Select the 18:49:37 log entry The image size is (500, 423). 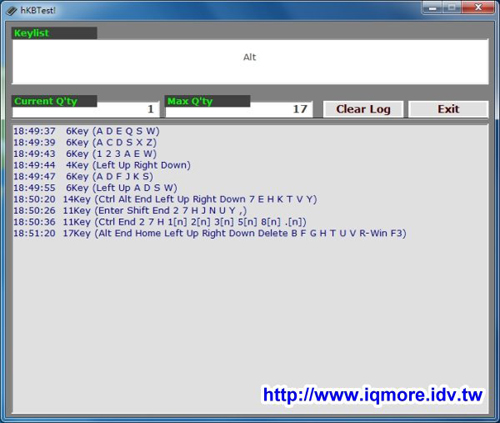click(87, 131)
